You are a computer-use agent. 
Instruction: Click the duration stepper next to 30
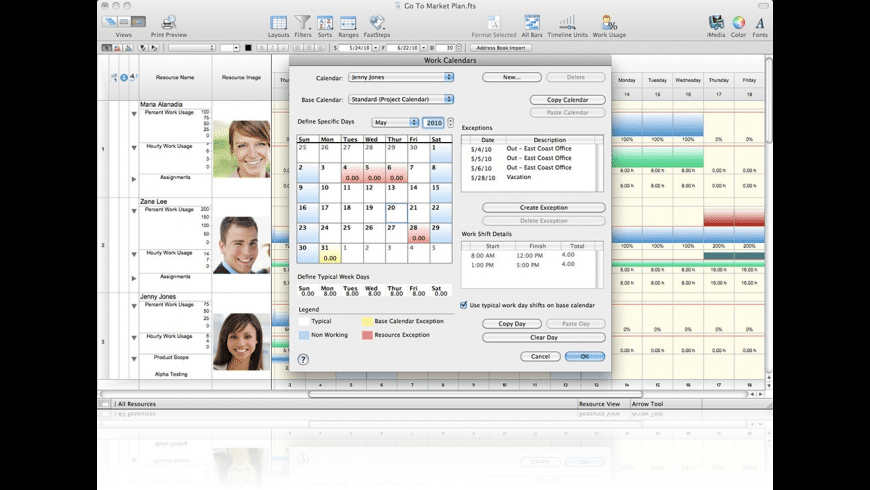pyautogui.click(x=459, y=48)
